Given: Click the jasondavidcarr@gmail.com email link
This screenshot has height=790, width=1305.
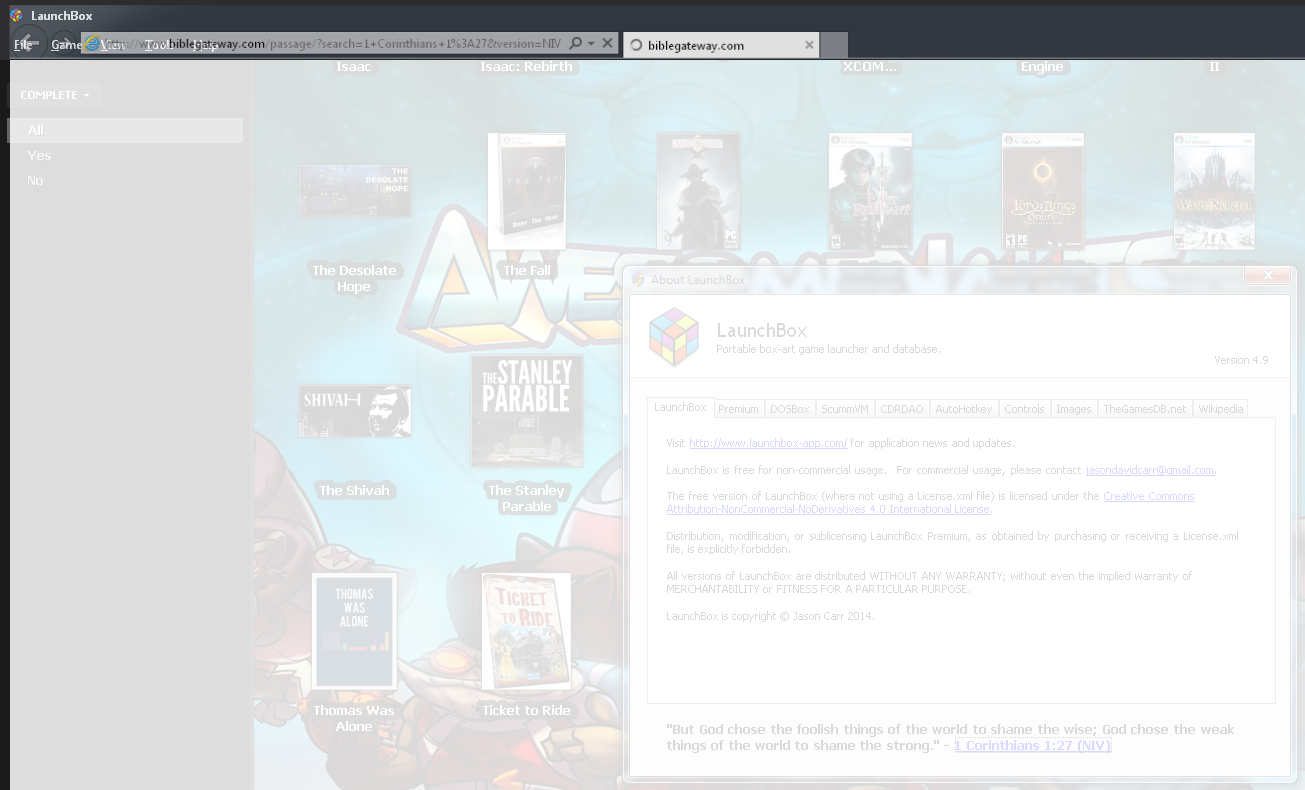Looking at the screenshot, I should coord(1150,470).
